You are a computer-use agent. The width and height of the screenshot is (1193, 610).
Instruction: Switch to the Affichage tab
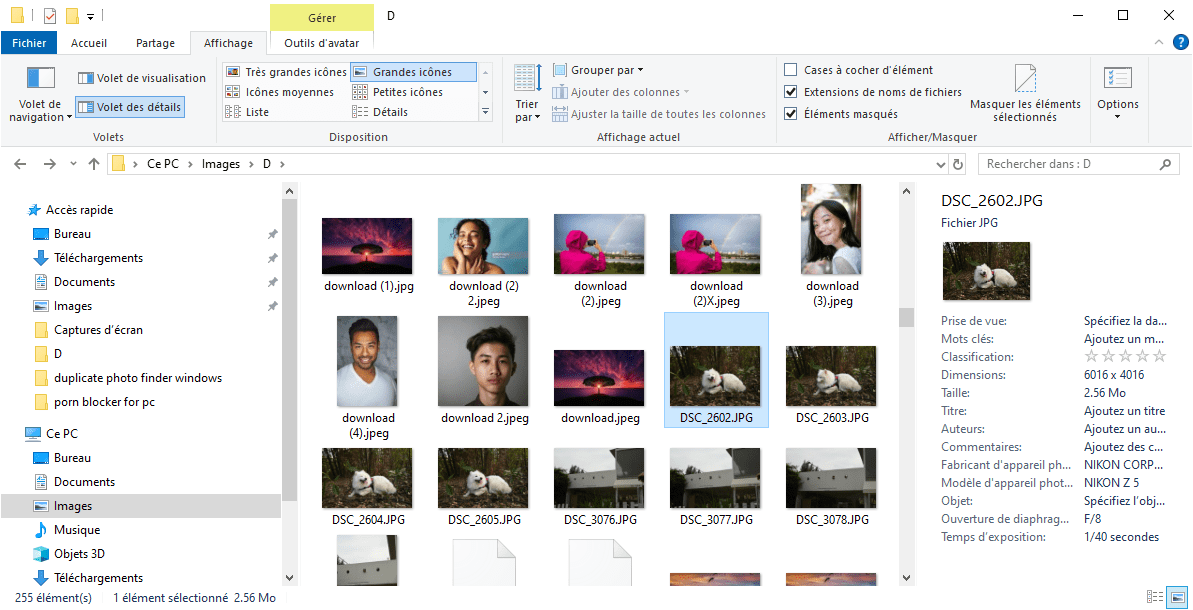[228, 43]
